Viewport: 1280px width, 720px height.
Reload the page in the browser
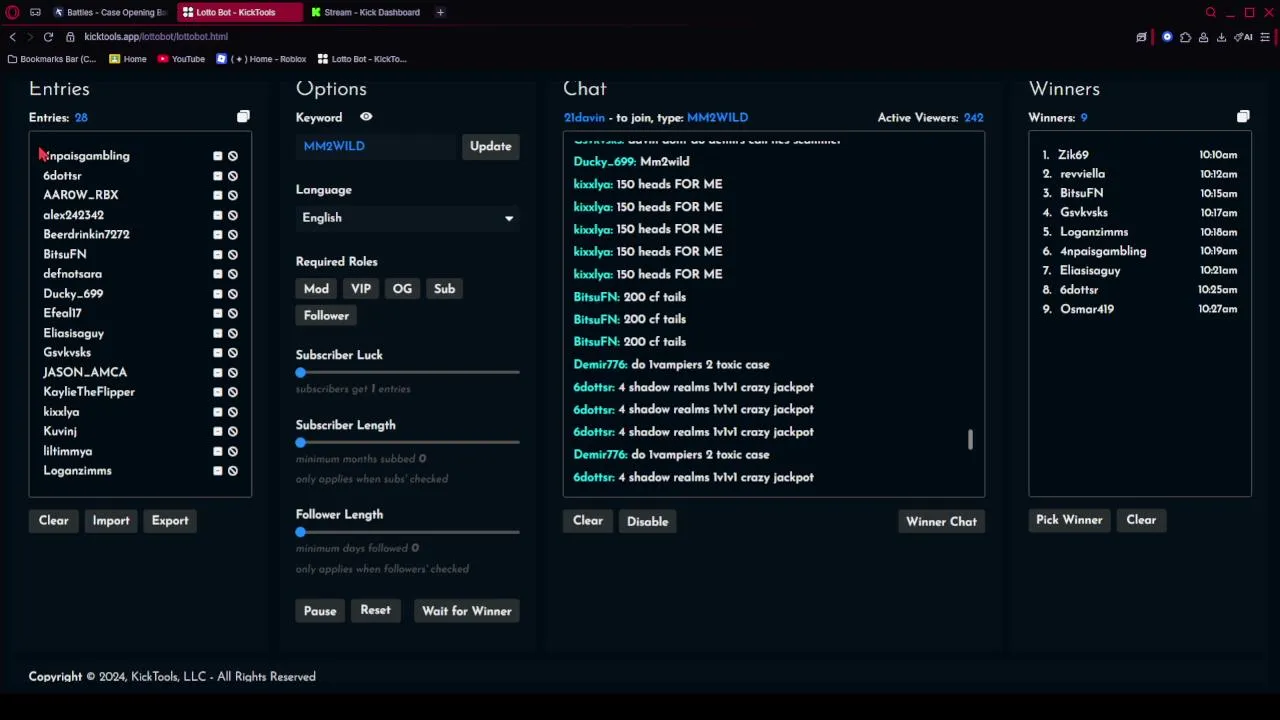(48, 37)
